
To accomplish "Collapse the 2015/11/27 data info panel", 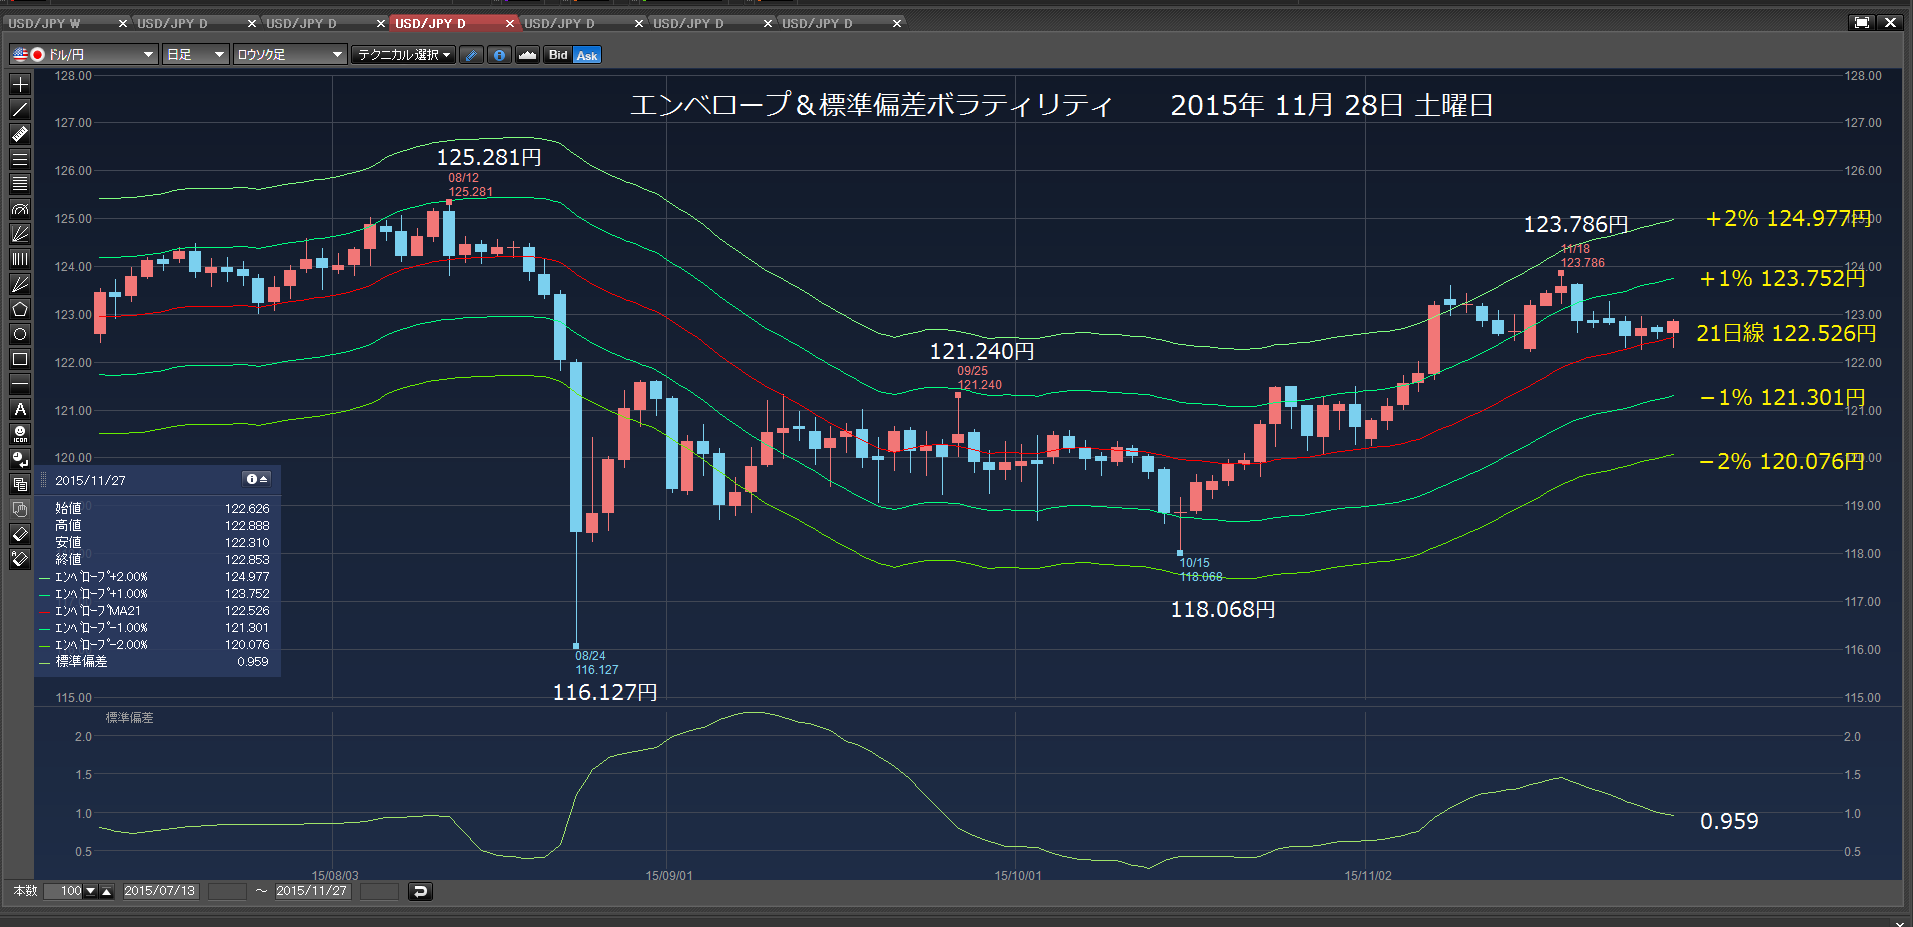I will click(x=257, y=480).
